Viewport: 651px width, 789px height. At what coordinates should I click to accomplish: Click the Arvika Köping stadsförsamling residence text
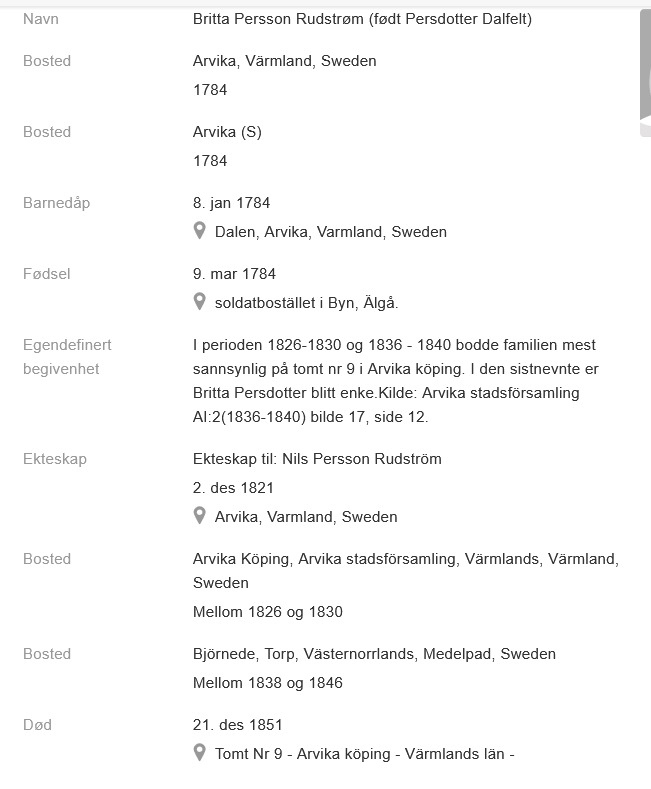point(405,559)
